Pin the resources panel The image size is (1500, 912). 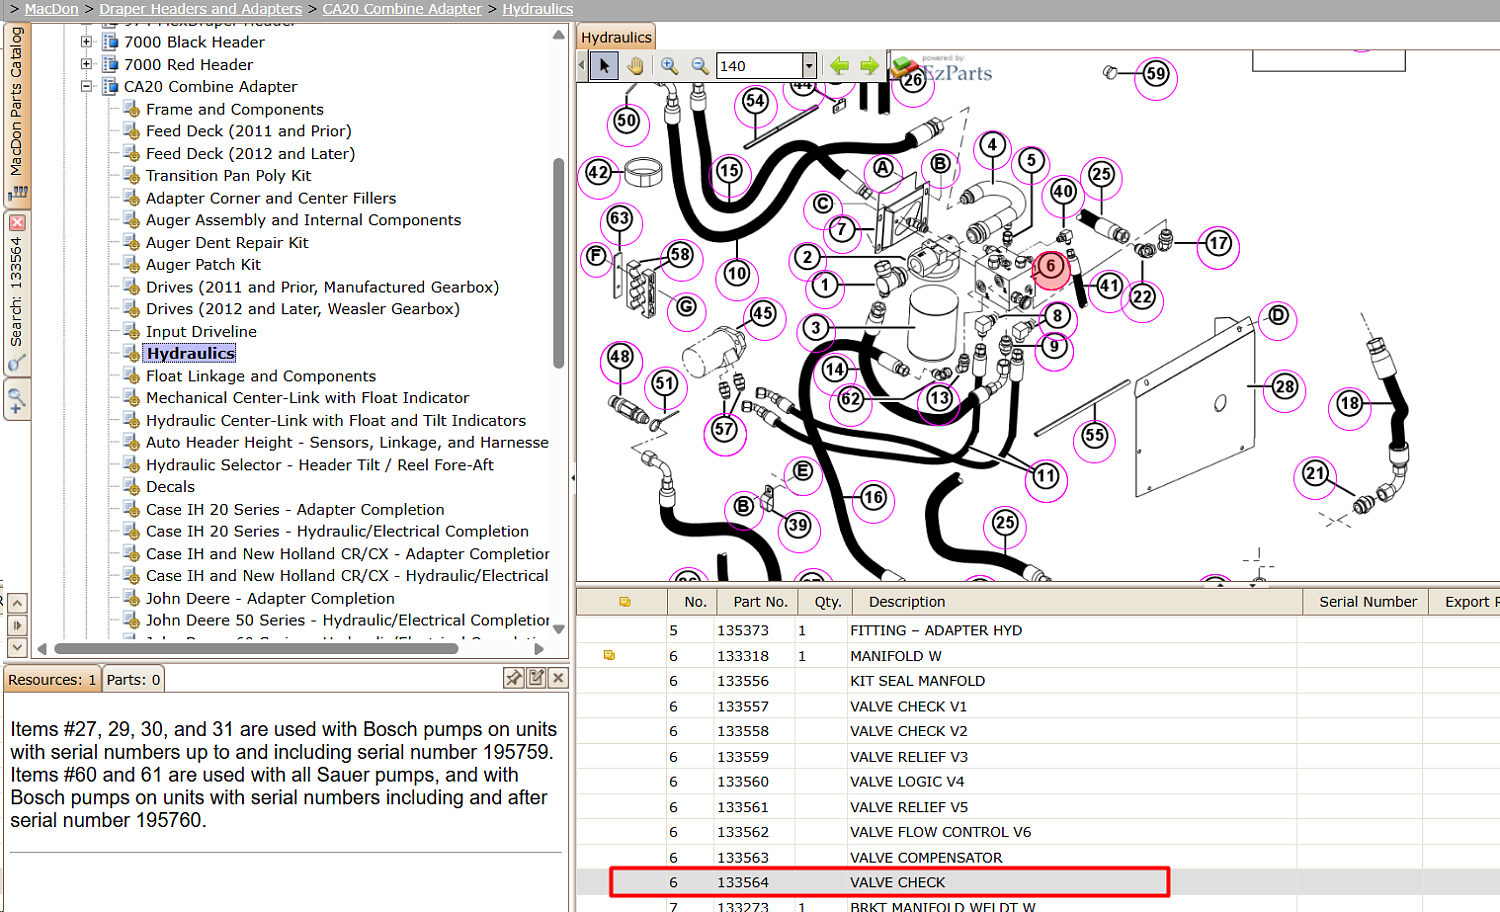tap(514, 678)
